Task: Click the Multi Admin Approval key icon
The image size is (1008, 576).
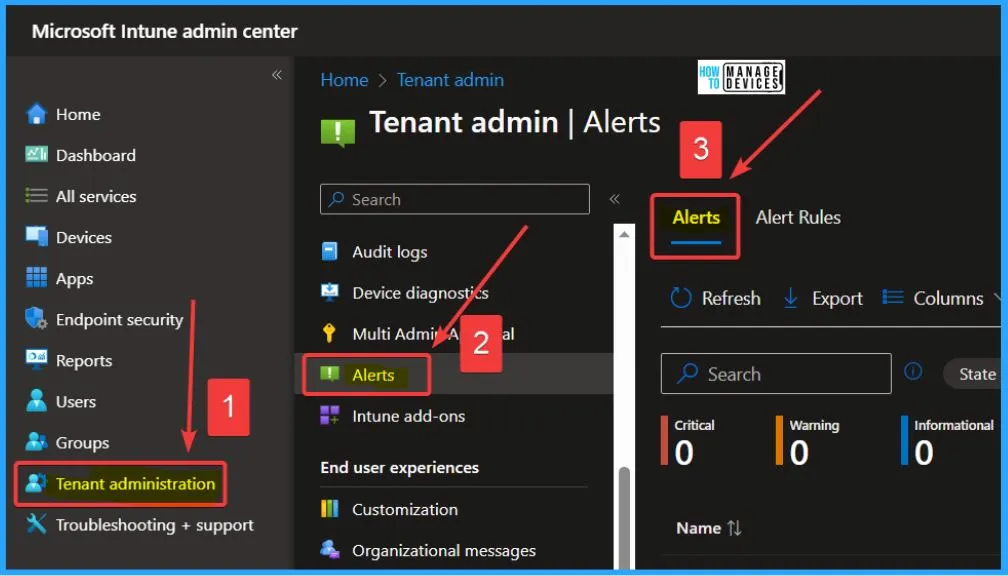Action: tap(329, 333)
